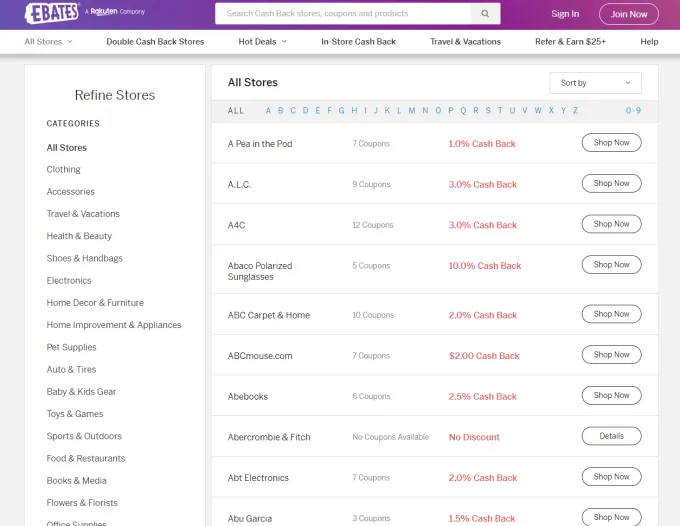Viewport: 680px width, 526px height.
Task: Open Double Cash Back Stores menu item
Action: coord(155,42)
